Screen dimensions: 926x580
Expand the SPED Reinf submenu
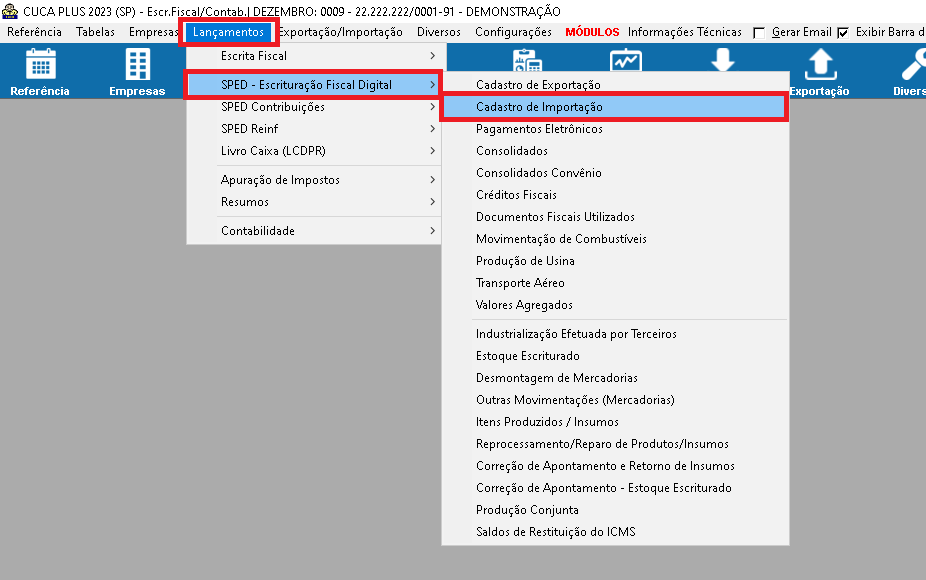point(314,129)
